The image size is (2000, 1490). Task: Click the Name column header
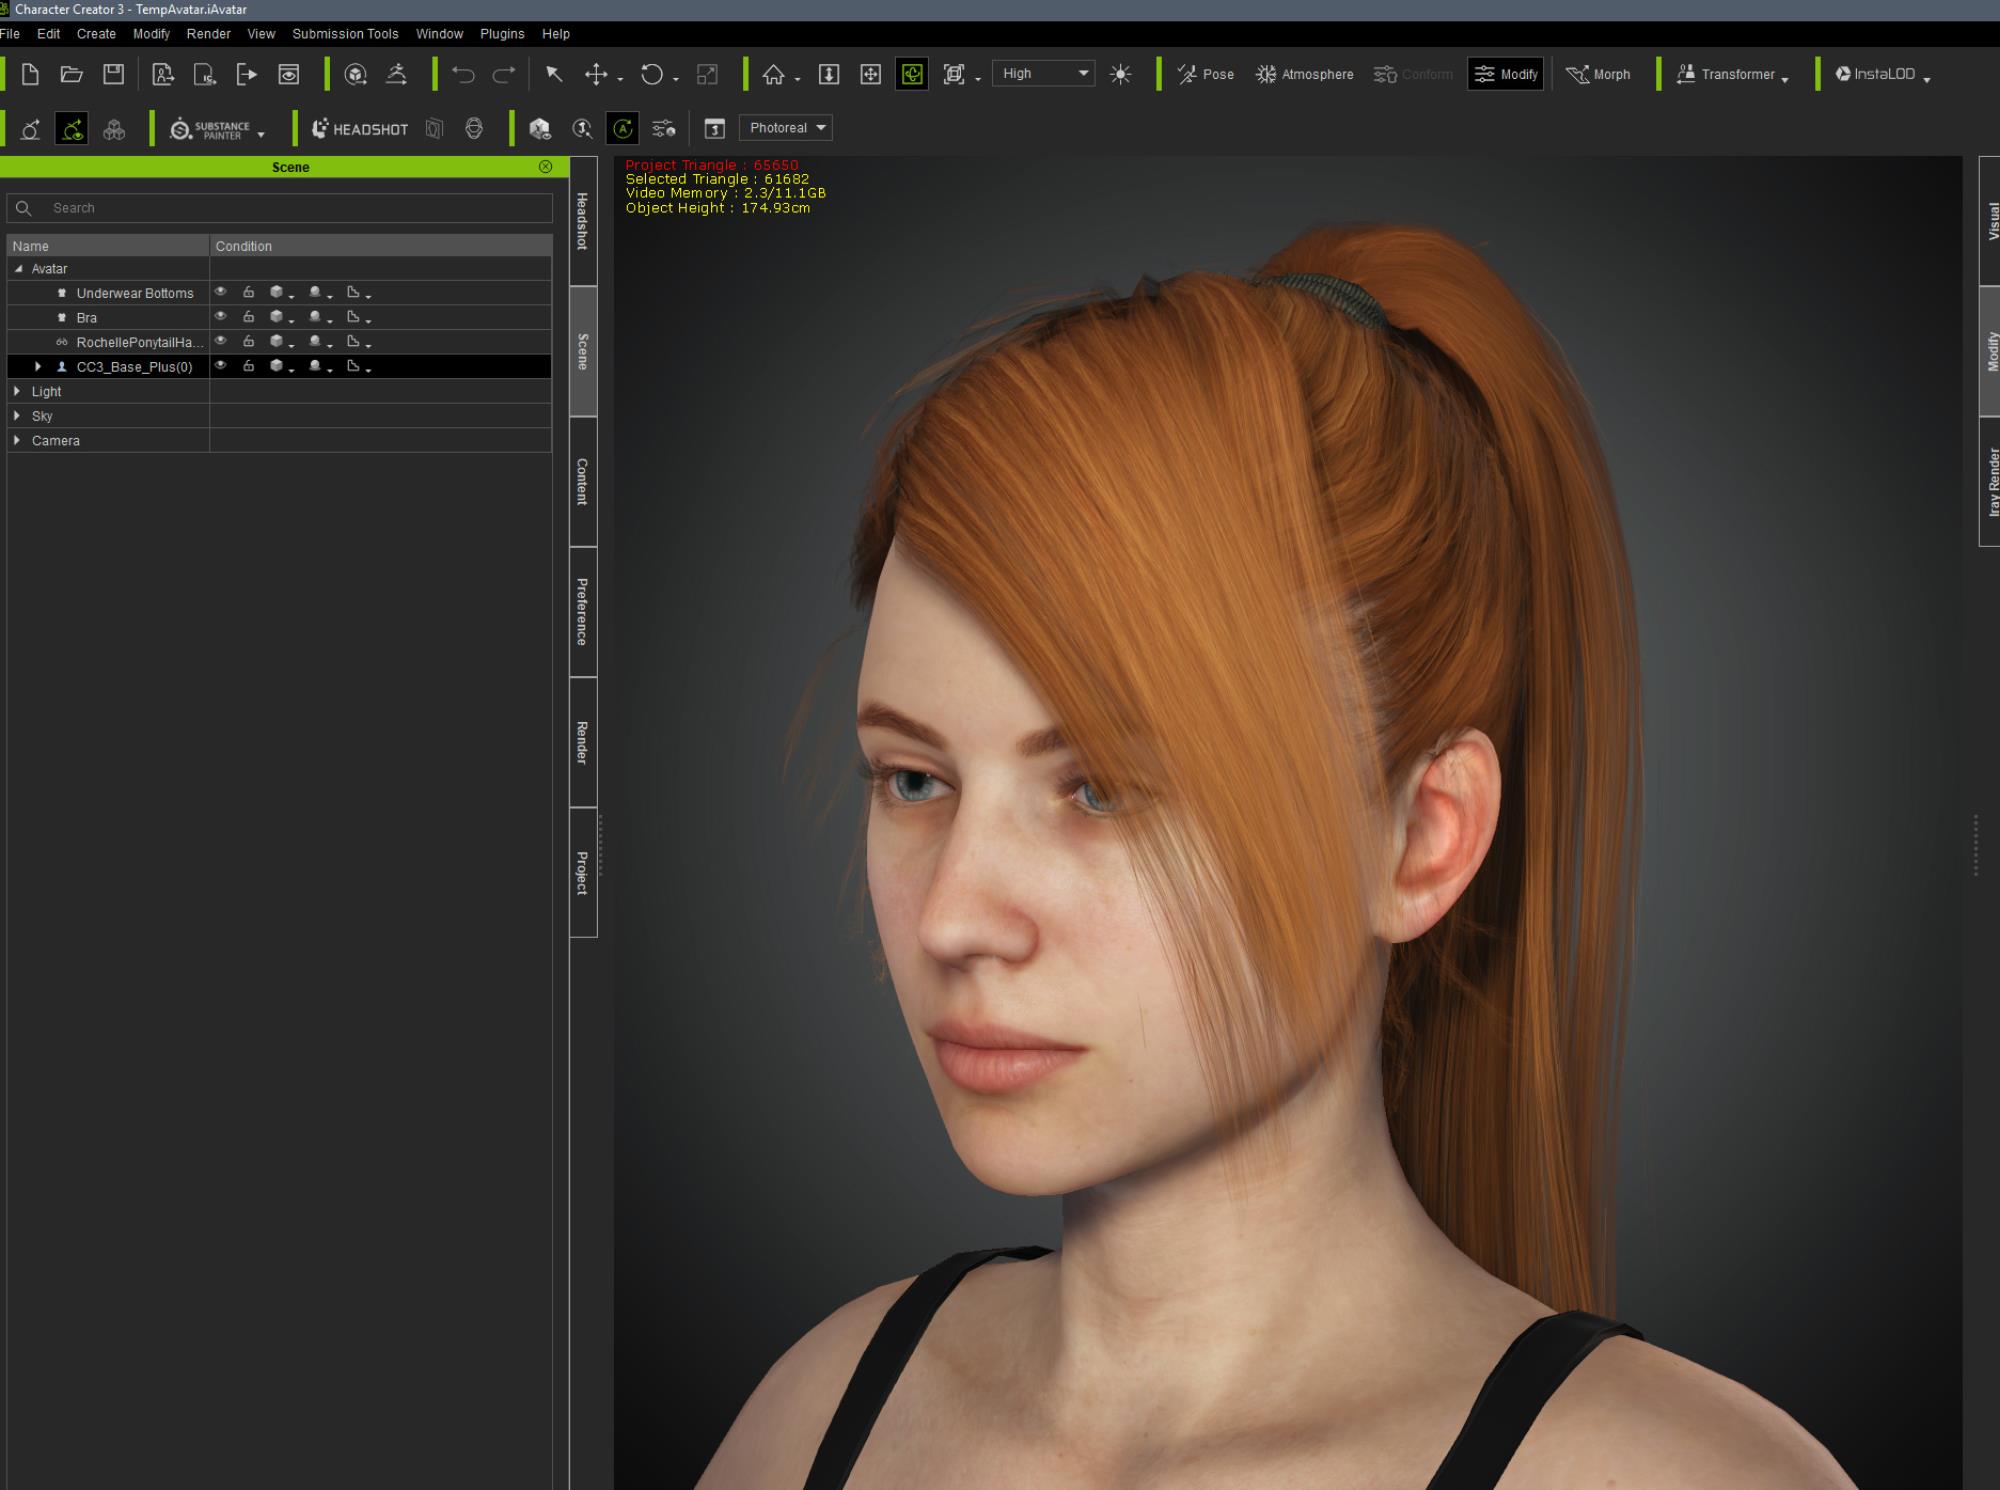[108, 246]
